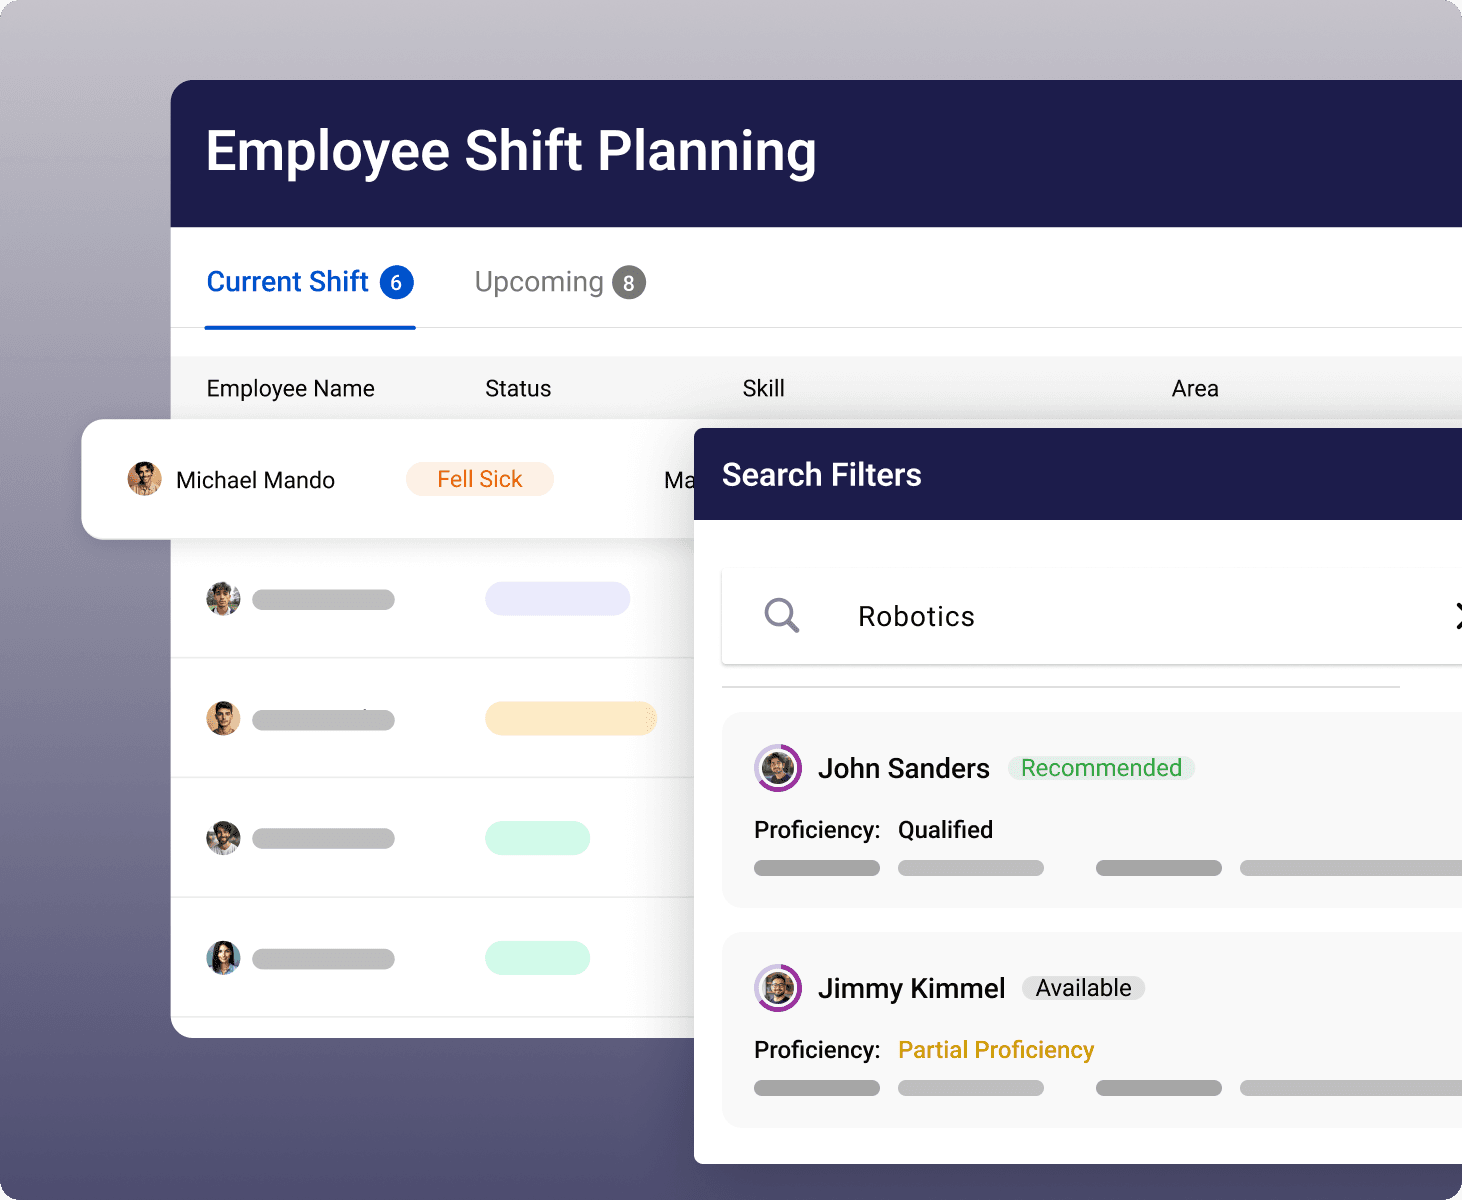Sort by Employee Name column header

click(290, 388)
